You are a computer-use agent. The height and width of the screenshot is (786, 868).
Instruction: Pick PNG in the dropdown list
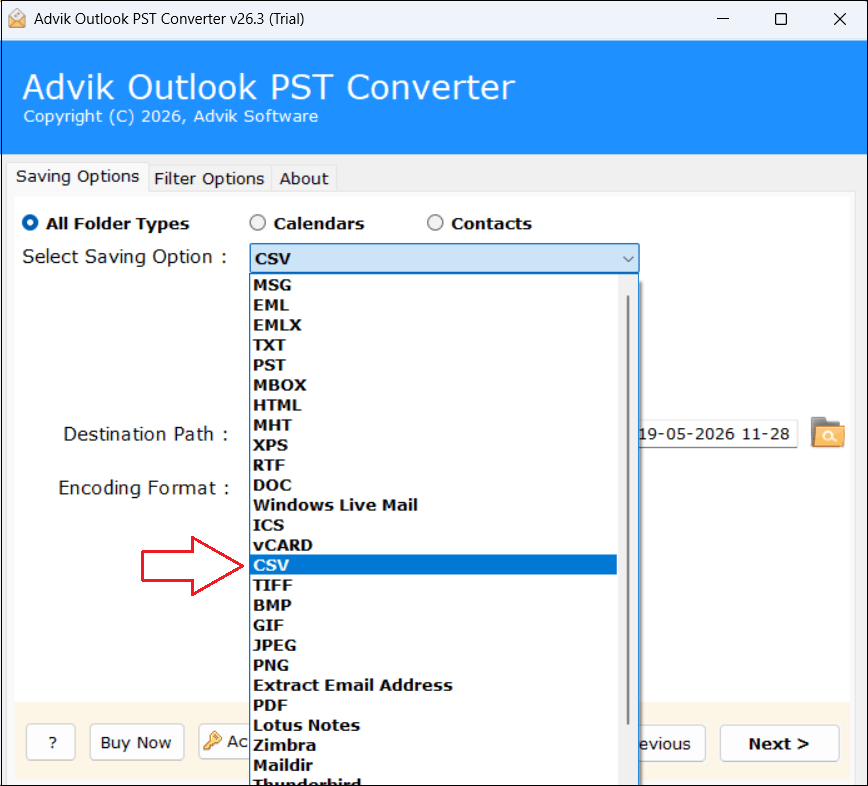pos(434,665)
